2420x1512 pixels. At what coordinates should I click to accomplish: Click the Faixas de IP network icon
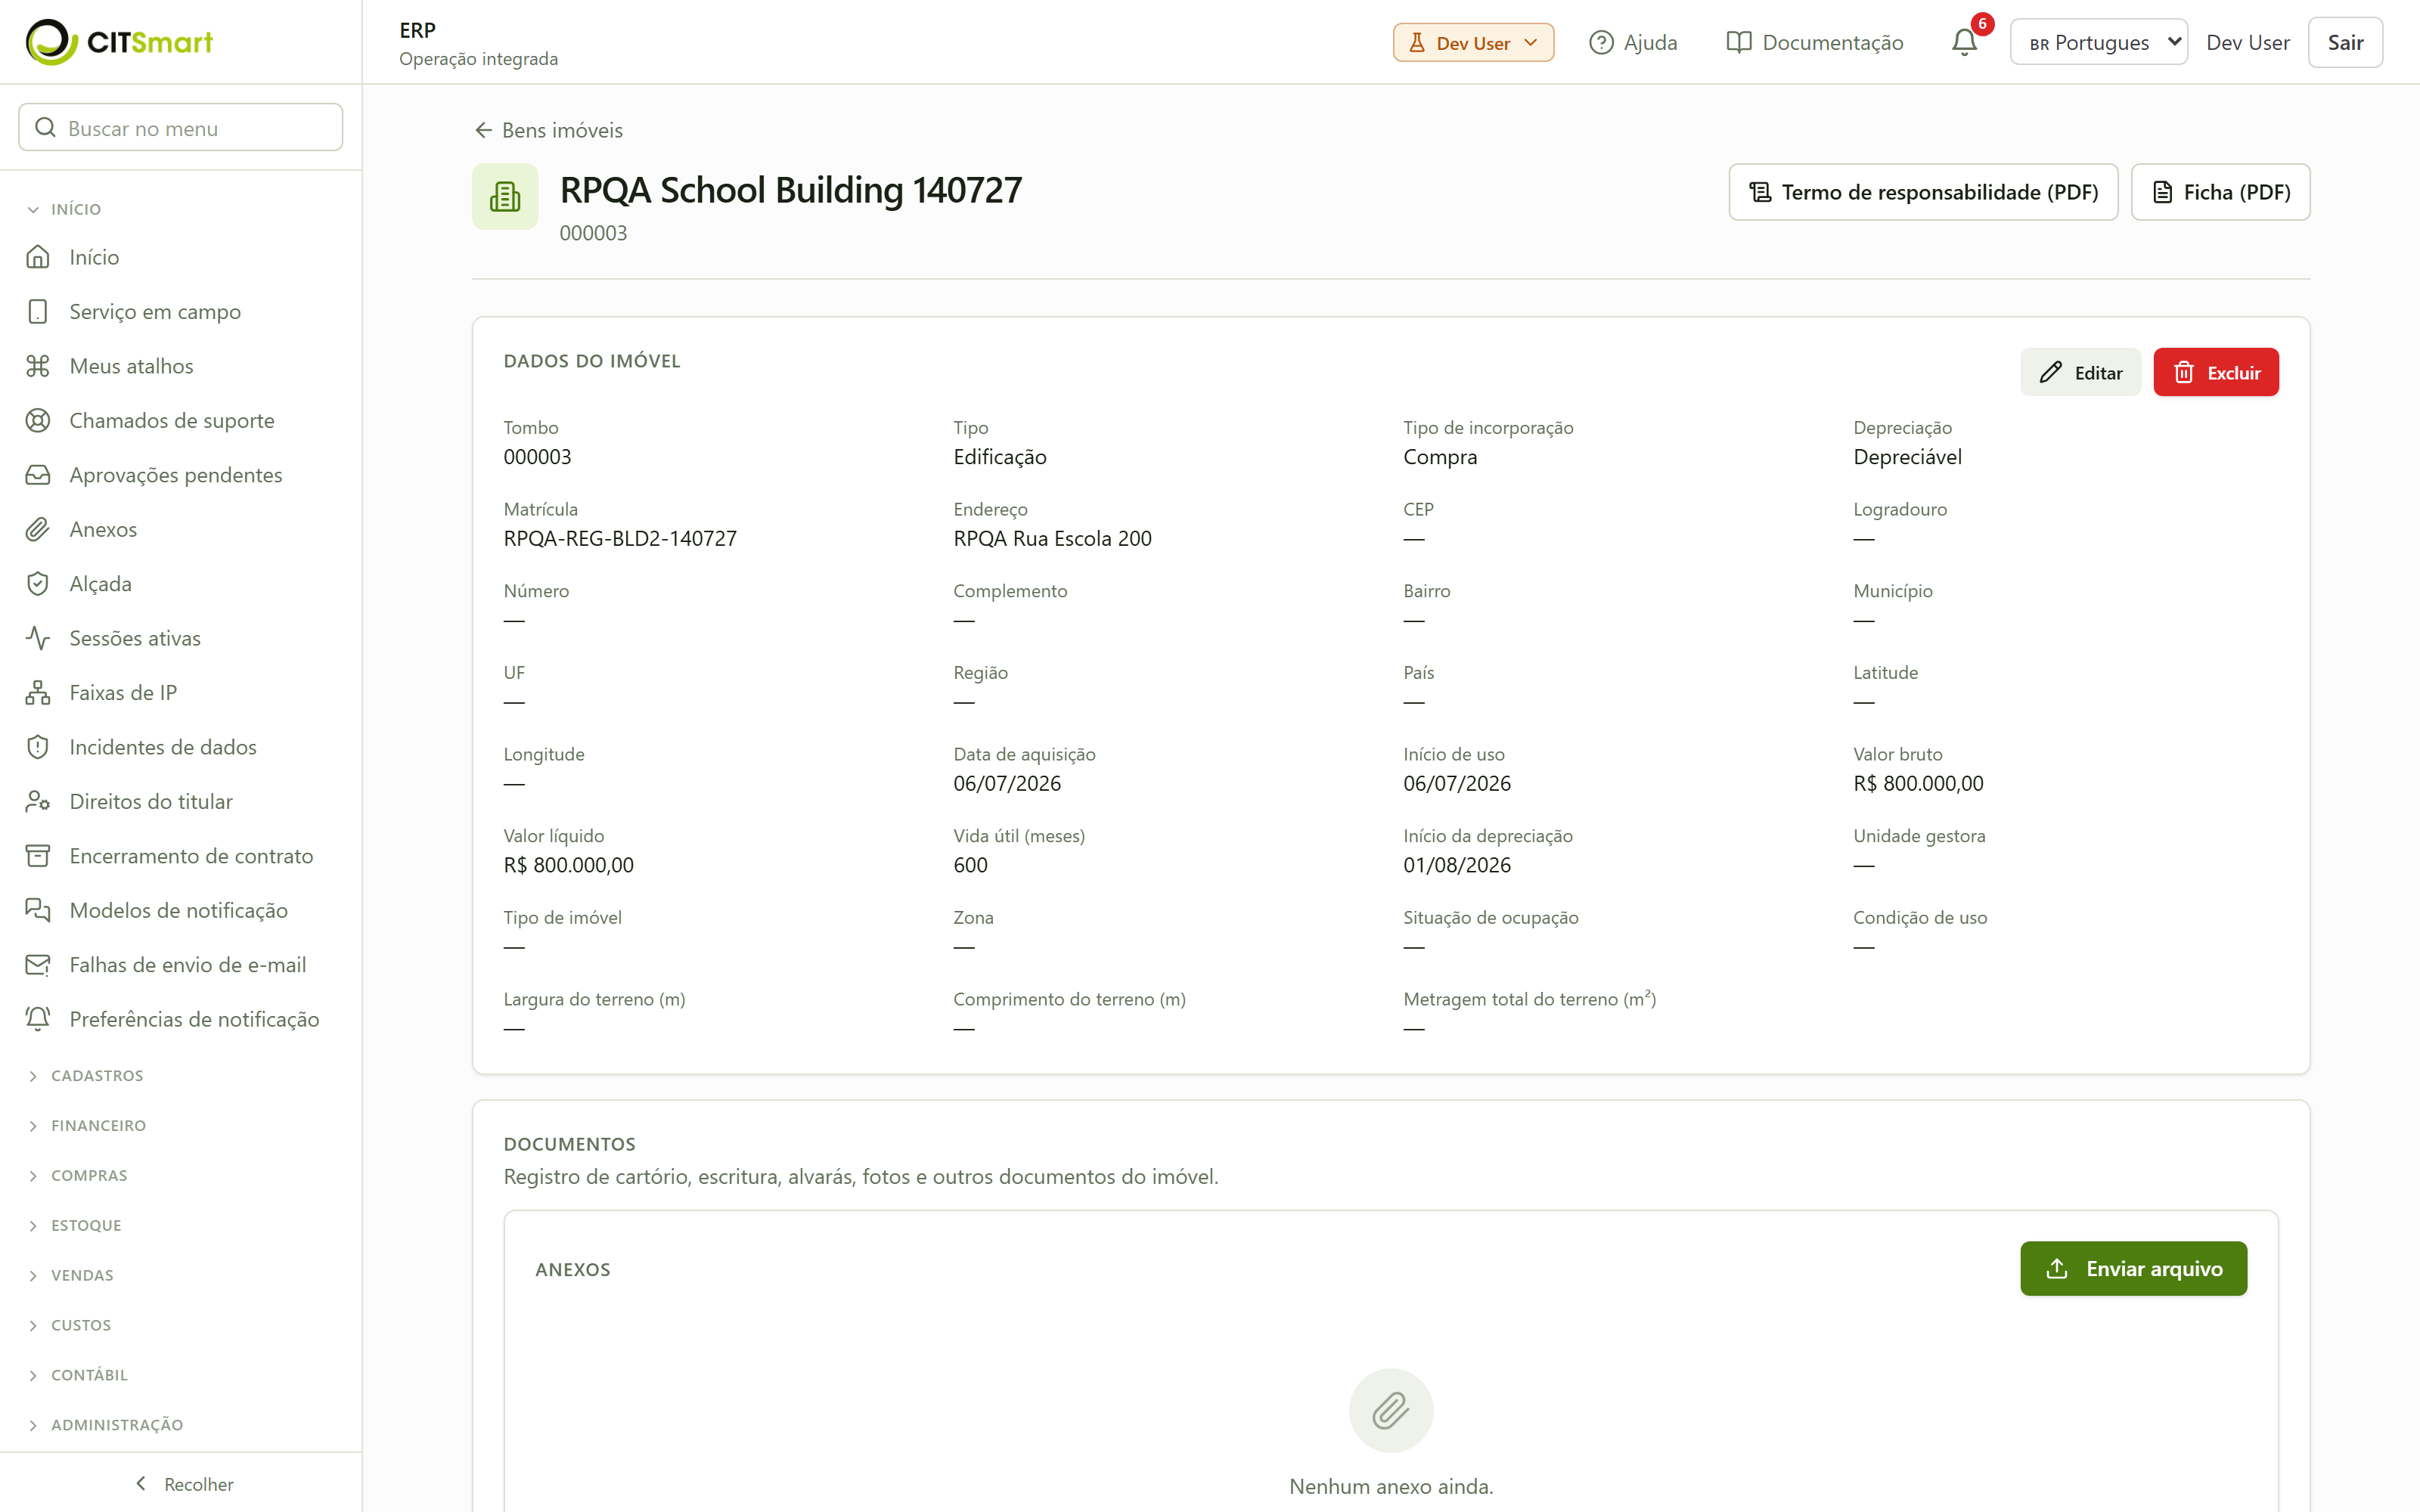[38, 692]
